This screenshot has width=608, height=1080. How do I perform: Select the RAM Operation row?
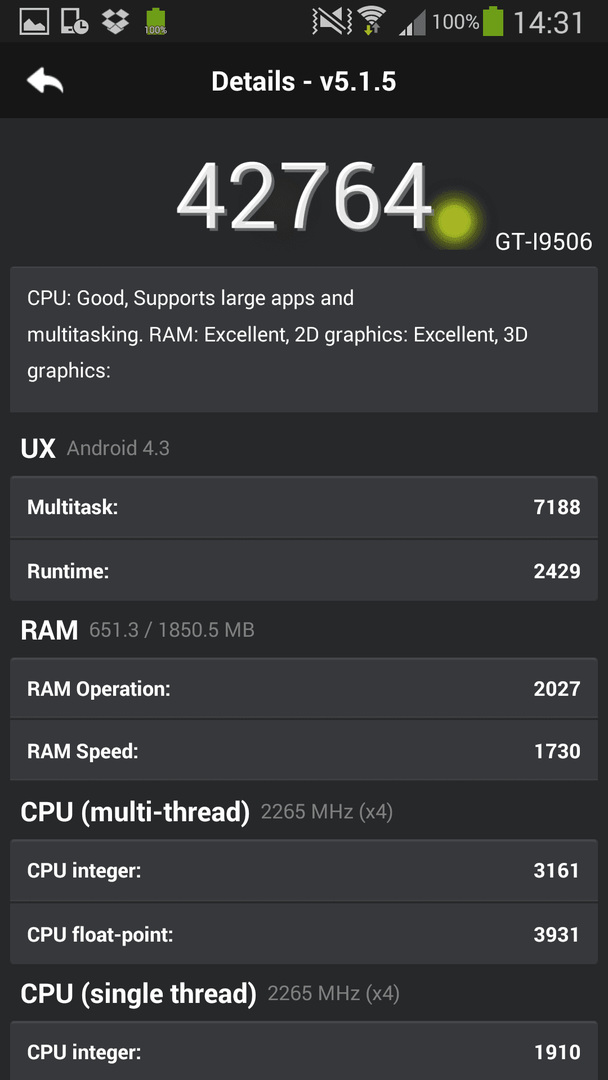(304, 689)
